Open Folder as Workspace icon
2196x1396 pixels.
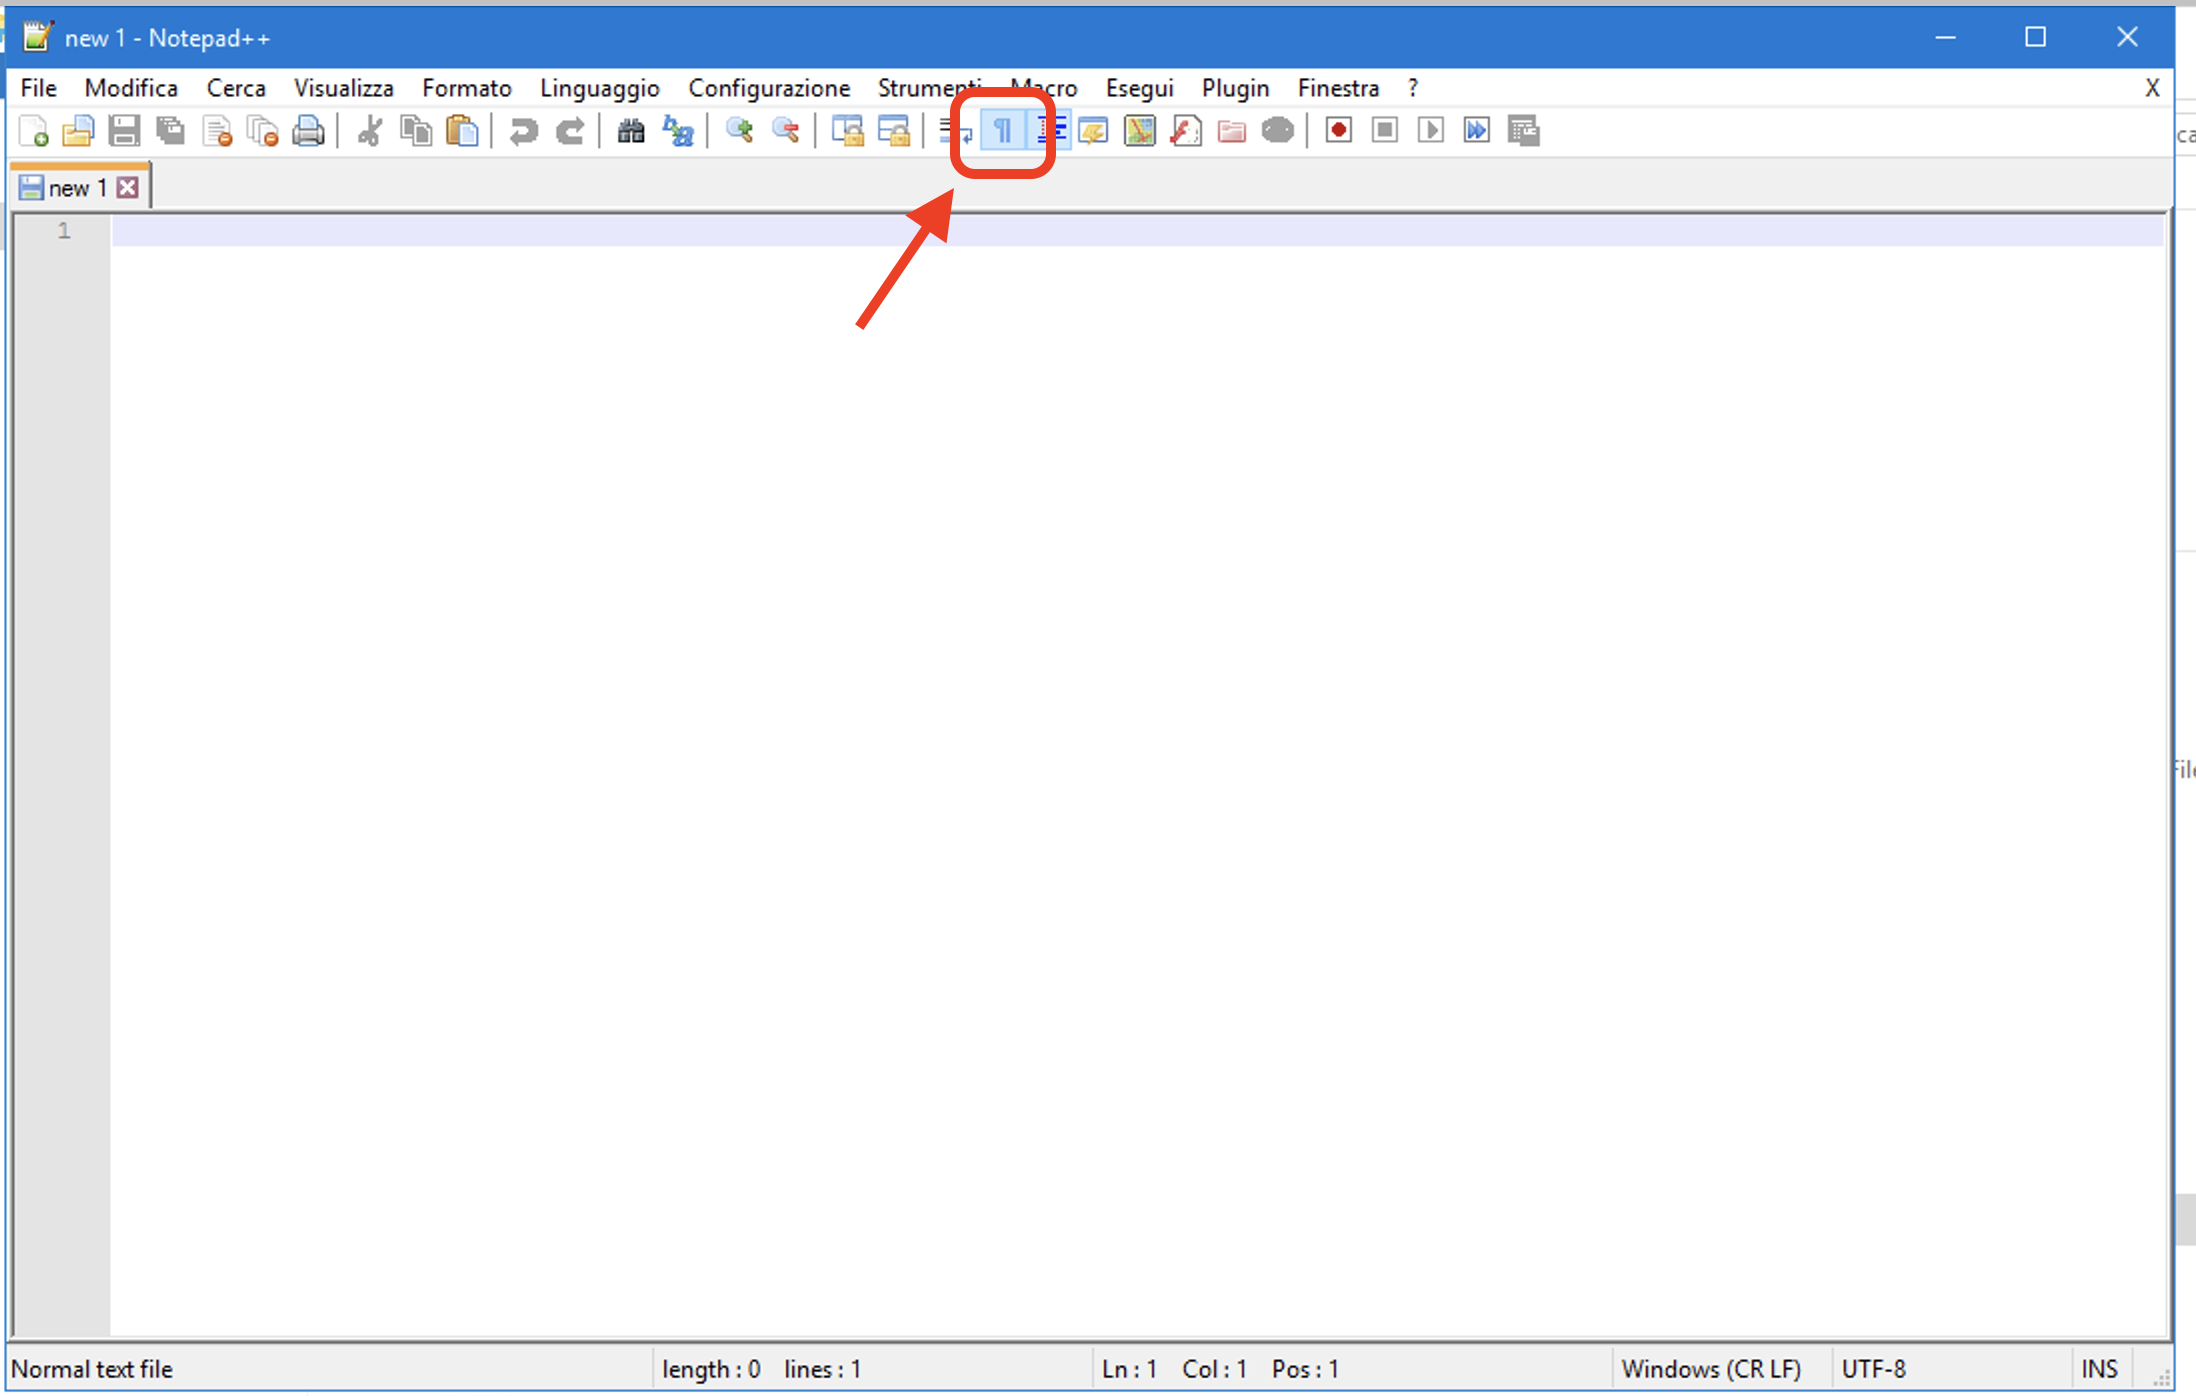pos(1232,131)
